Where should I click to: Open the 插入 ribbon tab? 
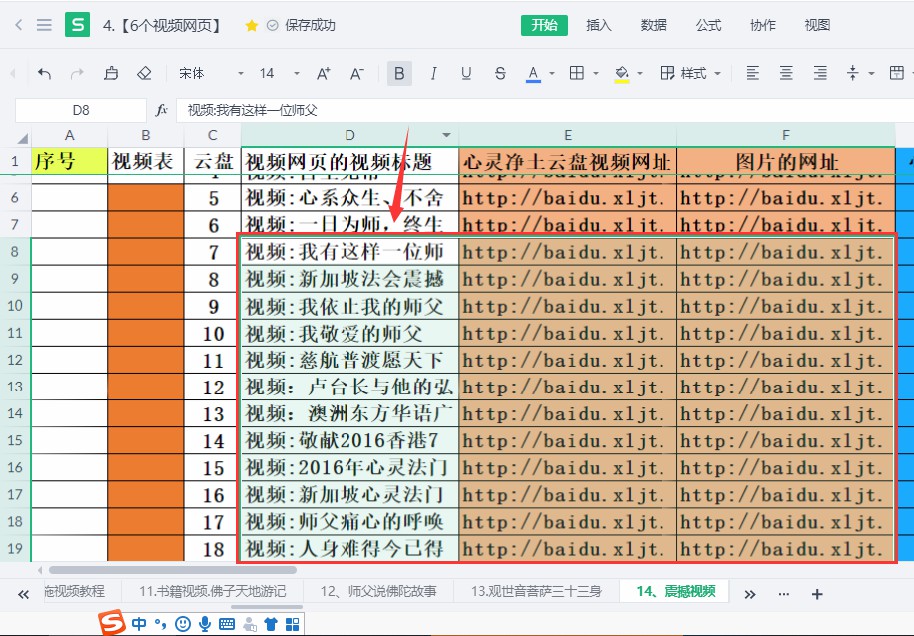(x=599, y=25)
